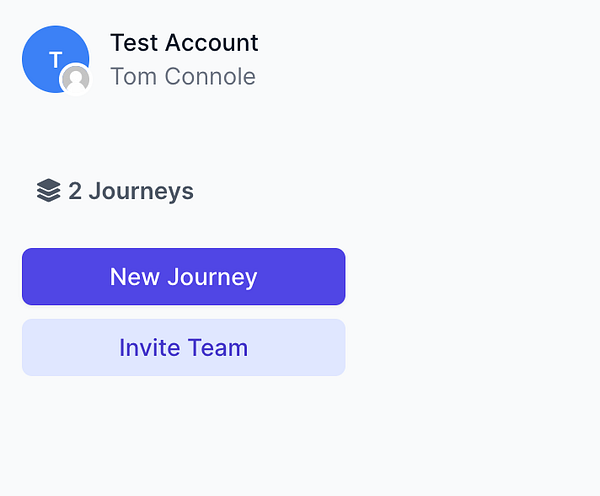Image resolution: width=600 pixels, height=496 pixels.
Task: Click the "Invite Team" label text
Action: pos(183,347)
